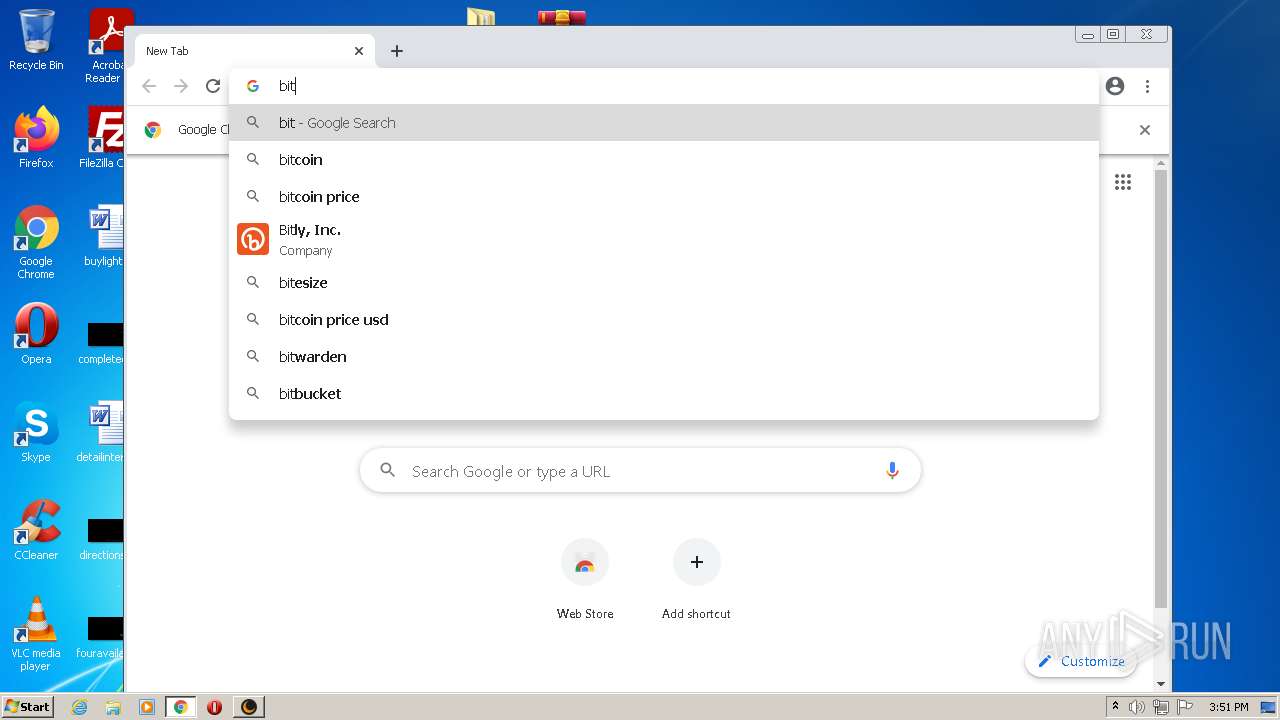This screenshot has width=1280, height=720.
Task: Open Skype desktop shortcut
Action: pyautogui.click(x=36, y=431)
